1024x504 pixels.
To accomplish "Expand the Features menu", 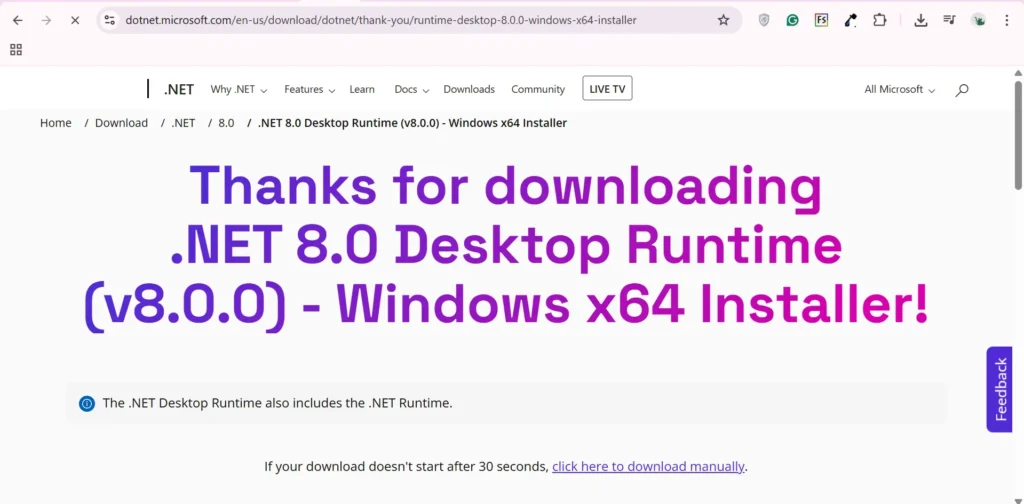I will tap(309, 90).
